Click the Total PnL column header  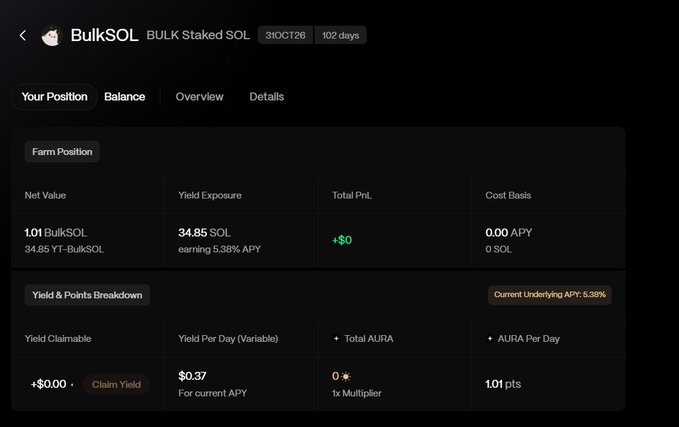coord(352,195)
